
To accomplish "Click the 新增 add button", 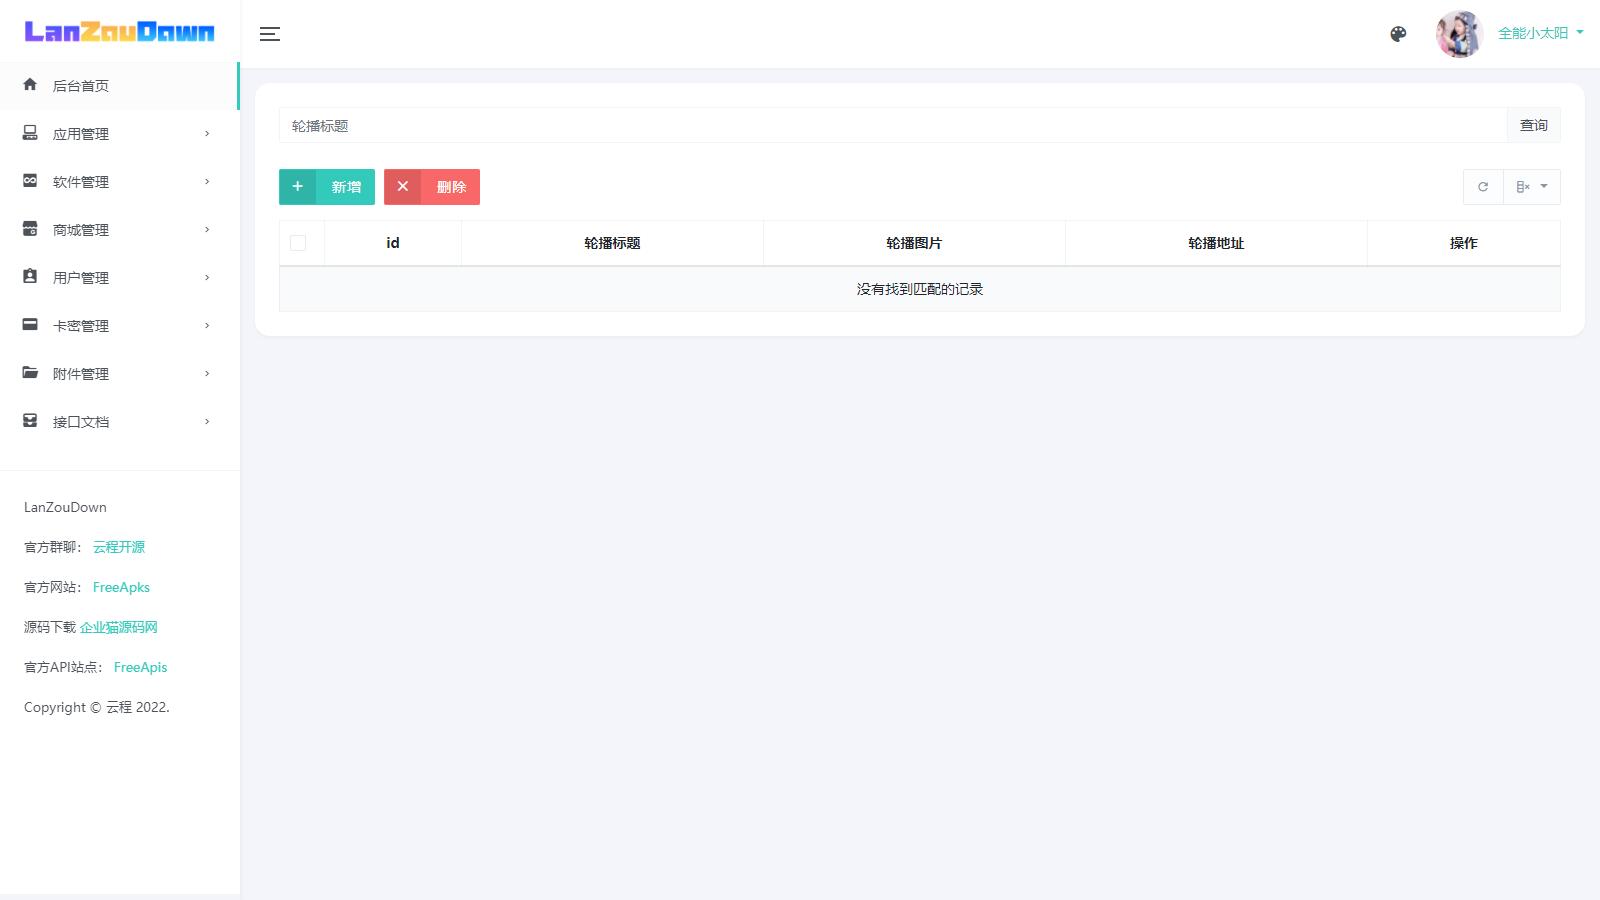I will pos(327,187).
